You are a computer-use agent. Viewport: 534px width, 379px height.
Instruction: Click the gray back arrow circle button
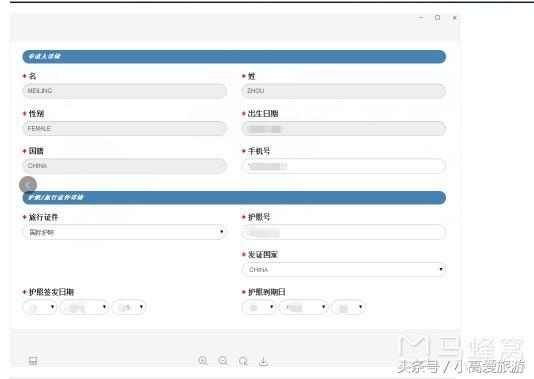(x=28, y=185)
